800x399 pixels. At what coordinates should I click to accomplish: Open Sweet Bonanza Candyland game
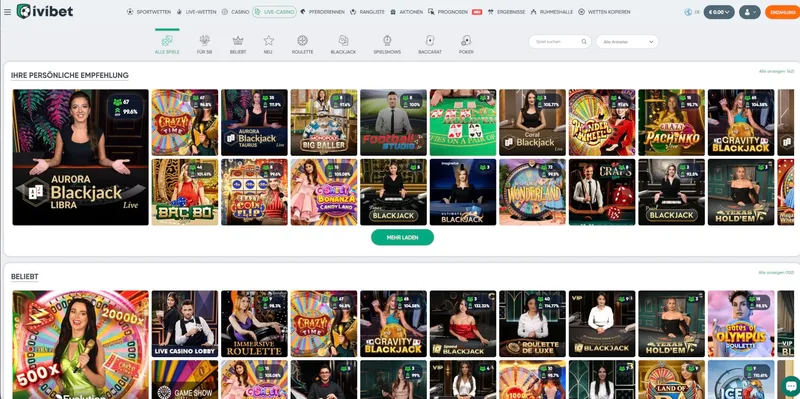(x=324, y=192)
